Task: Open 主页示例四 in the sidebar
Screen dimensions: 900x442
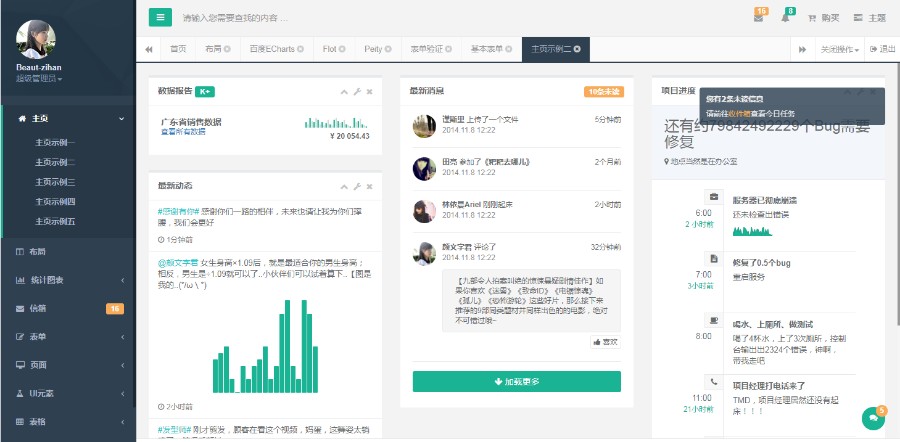Action: pos(55,201)
